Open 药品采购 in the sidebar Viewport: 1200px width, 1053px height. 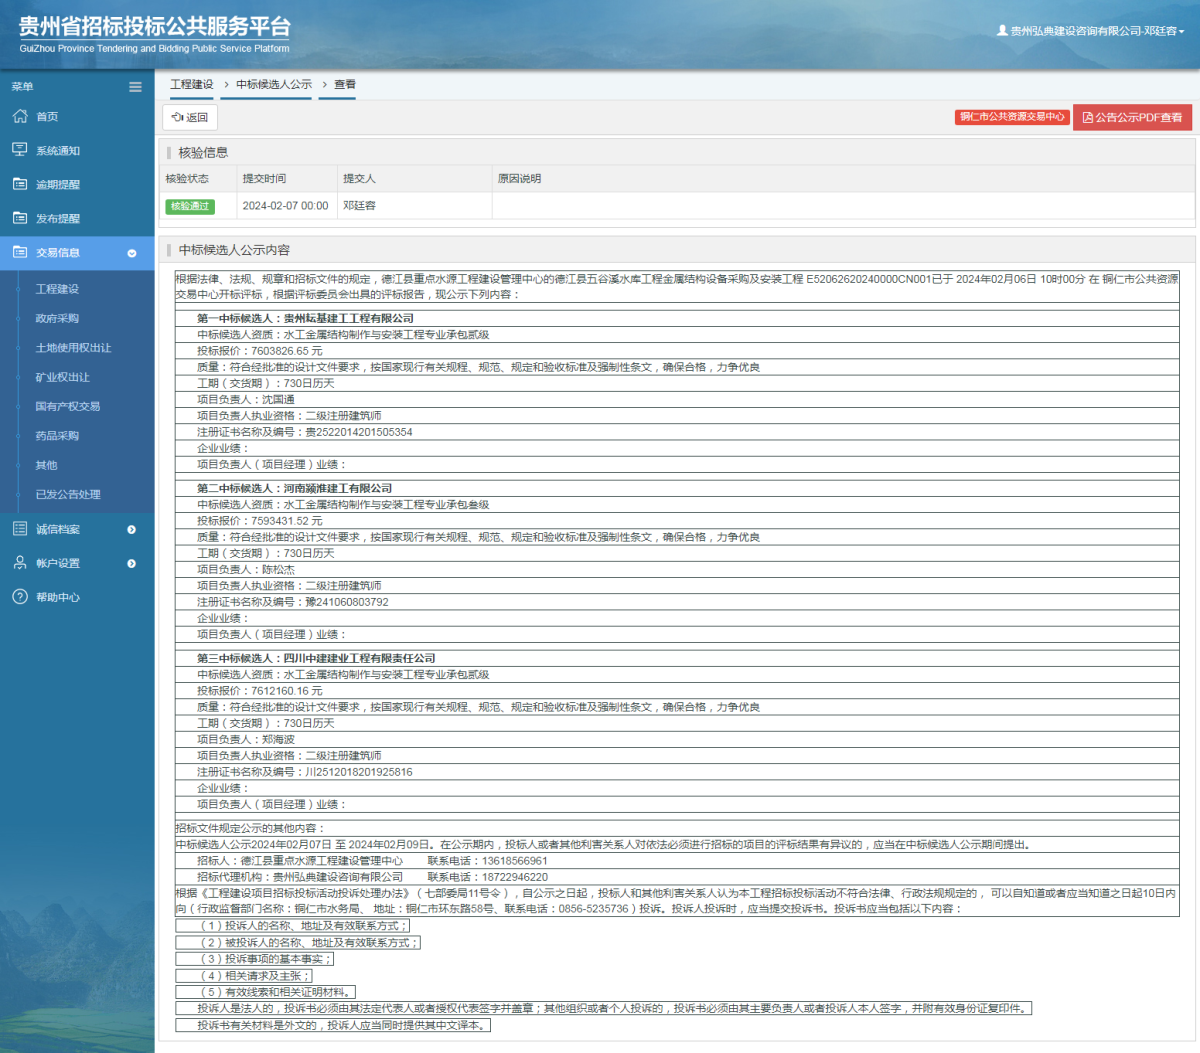pos(57,436)
